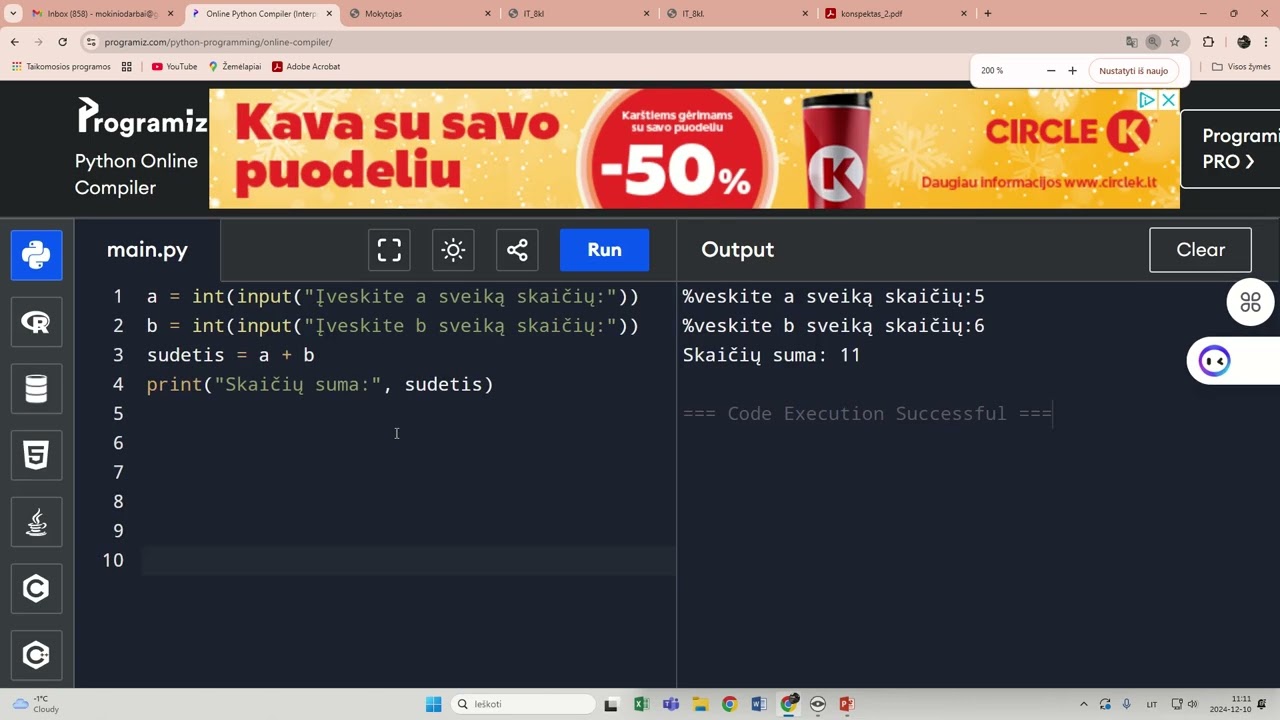This screenshot has width=1280, height=720.
Task: Open the Chrome profile avatar
Action: [x=1244, y=42]
